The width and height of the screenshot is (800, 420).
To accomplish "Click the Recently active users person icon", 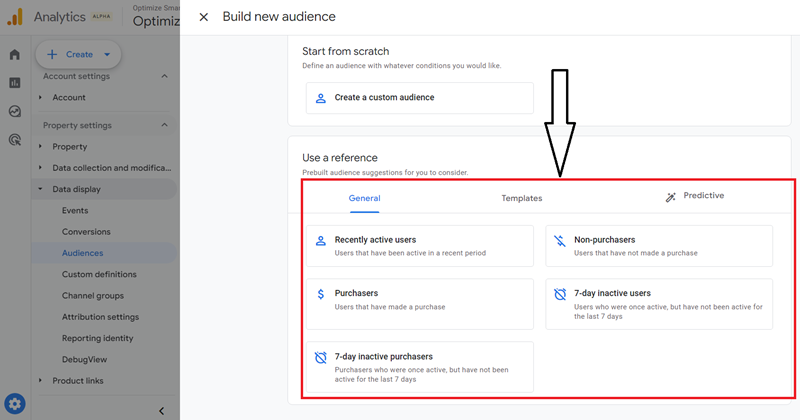I will coord(320,240).
